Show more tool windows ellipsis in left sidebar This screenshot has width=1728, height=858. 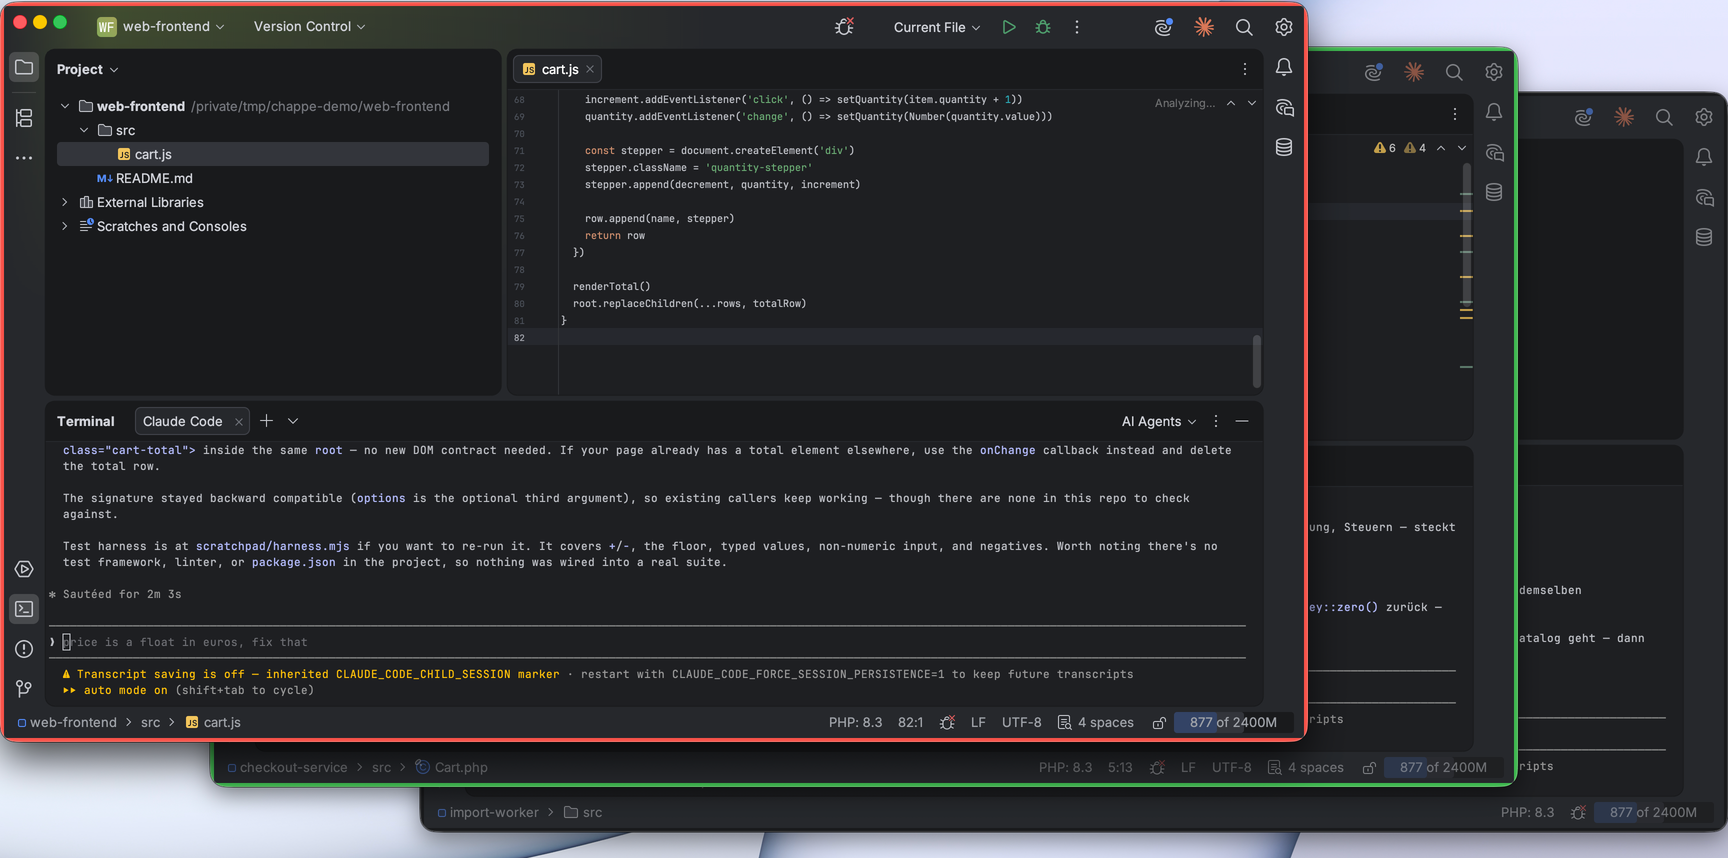click(24, 158)
